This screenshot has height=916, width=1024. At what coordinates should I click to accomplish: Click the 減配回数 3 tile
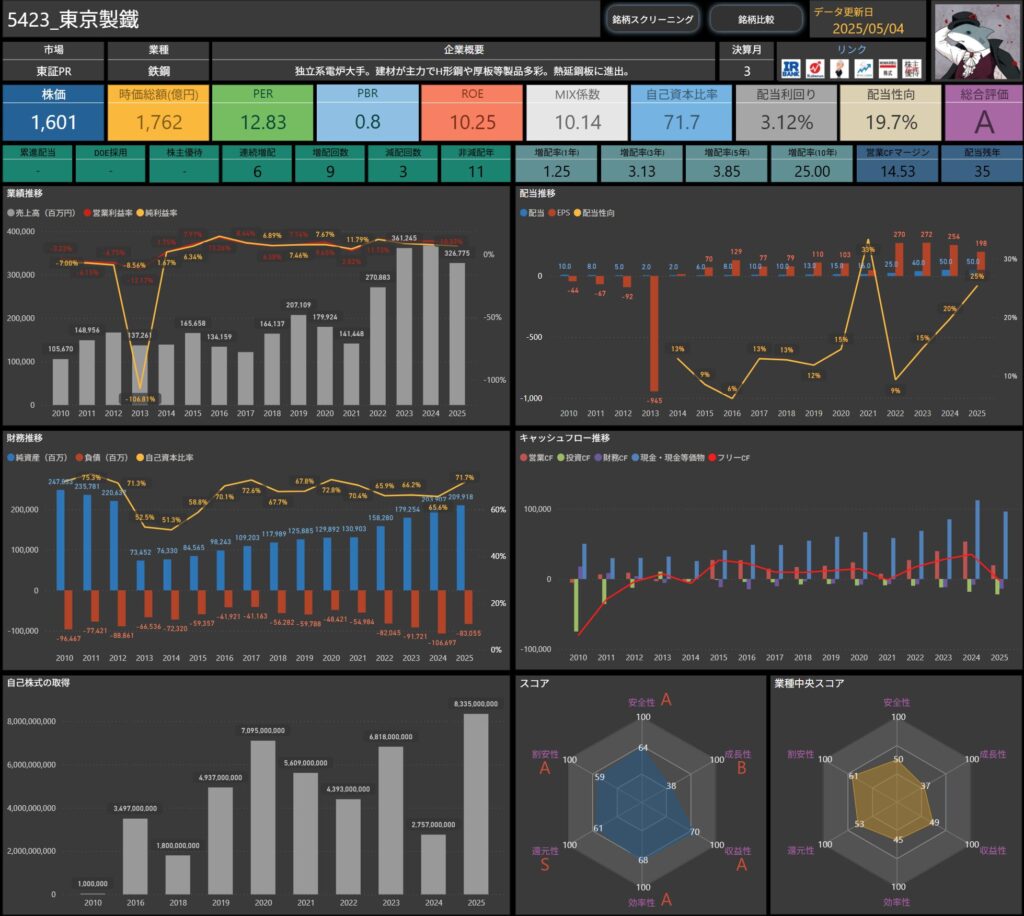[403, 163]
